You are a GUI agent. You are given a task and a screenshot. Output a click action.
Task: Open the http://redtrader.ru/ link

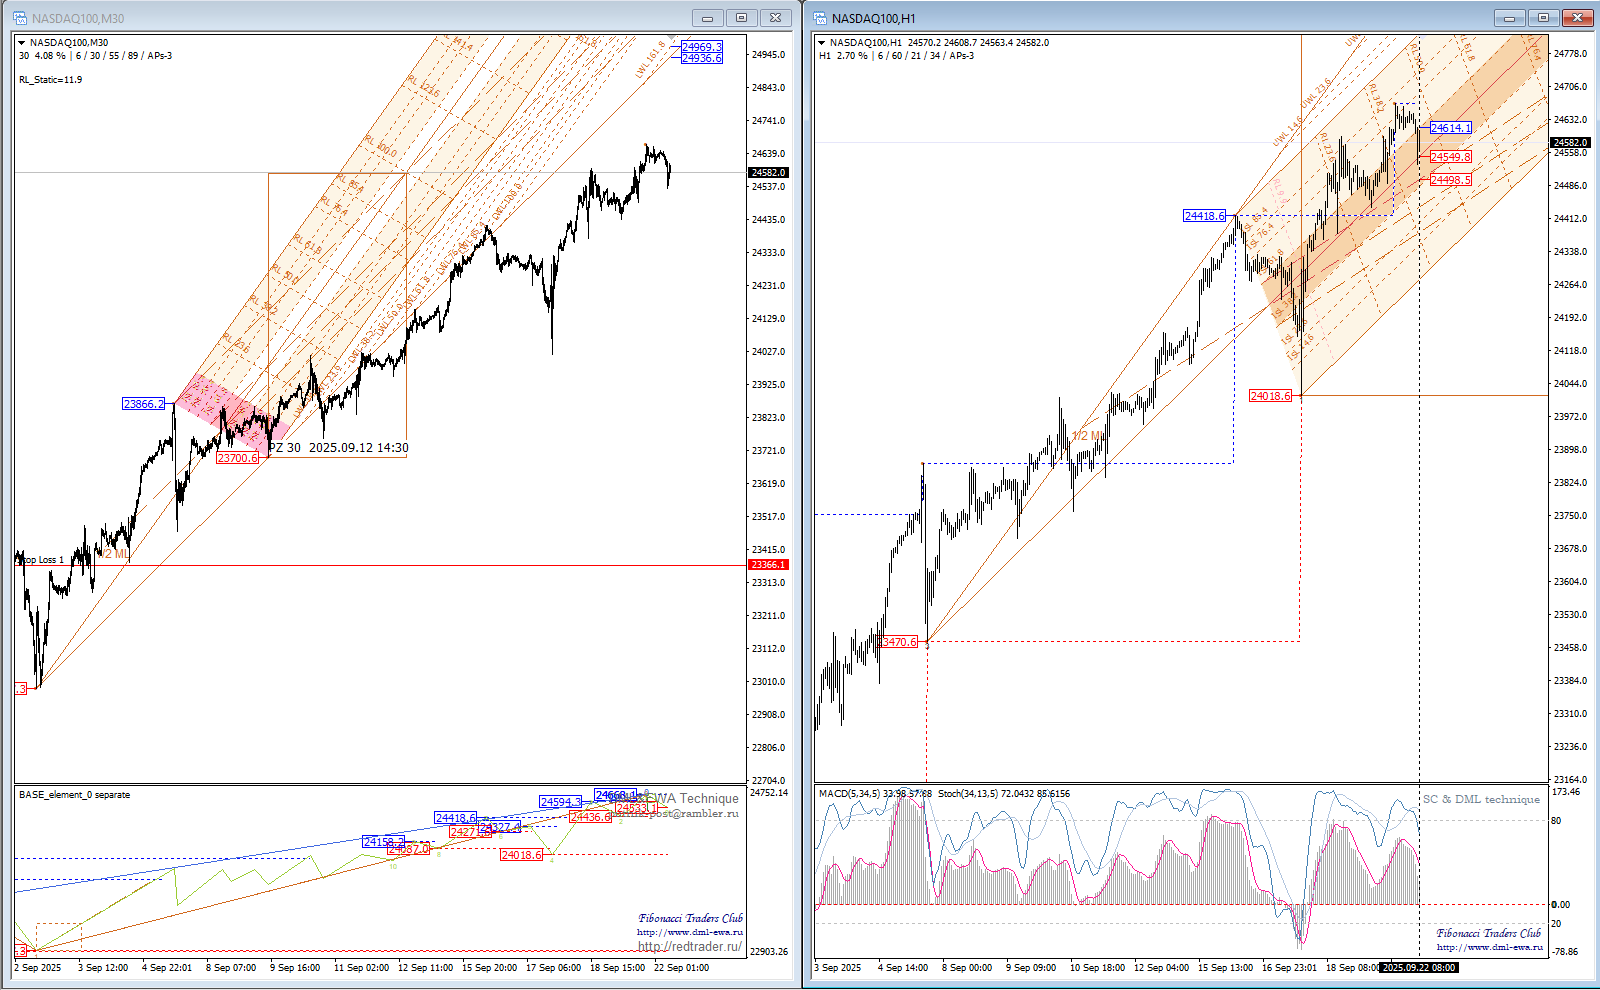(x=689, y=946)
